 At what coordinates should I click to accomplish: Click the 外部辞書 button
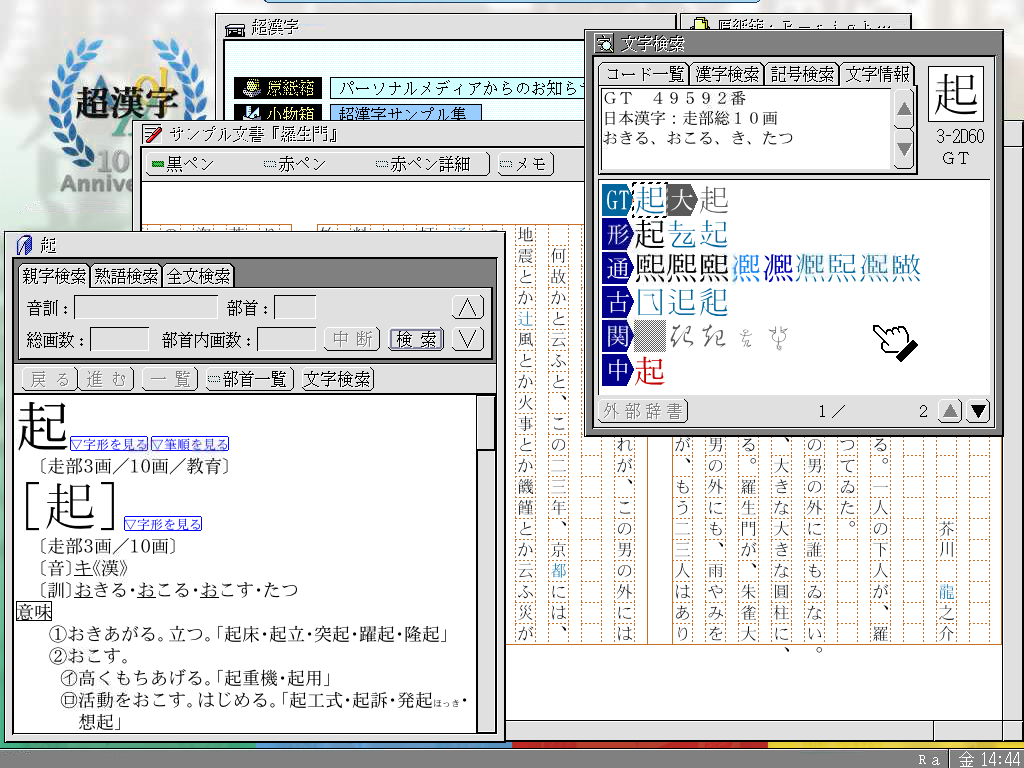tap(644, 410)
